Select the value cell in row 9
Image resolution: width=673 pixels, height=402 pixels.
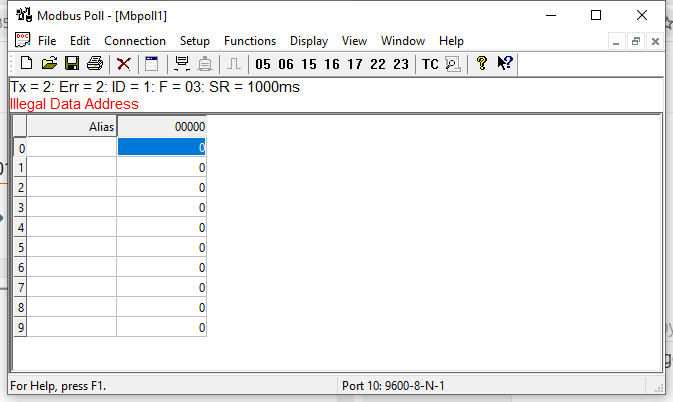[161, 327]
